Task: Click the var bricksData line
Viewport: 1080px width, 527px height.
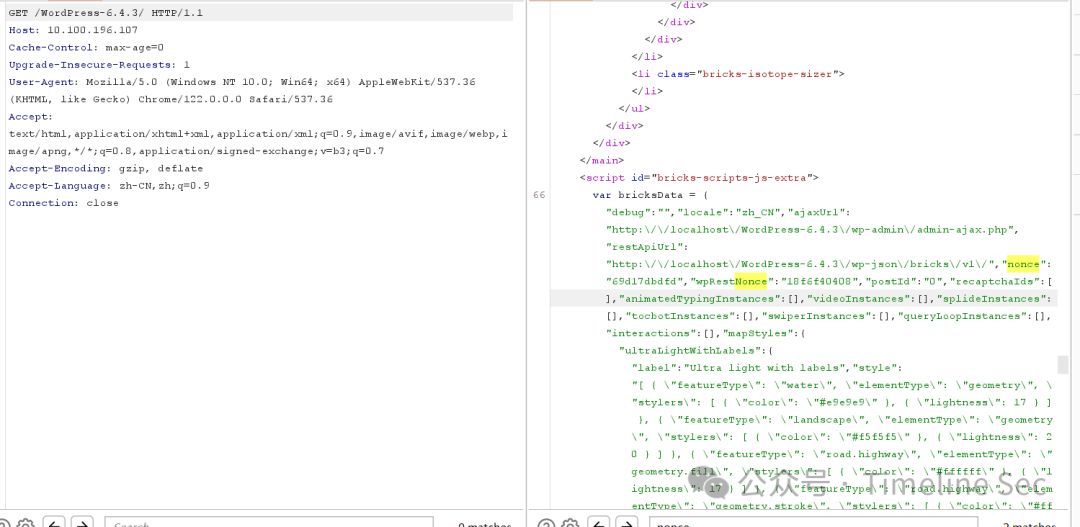Action: tap(650, 195)
